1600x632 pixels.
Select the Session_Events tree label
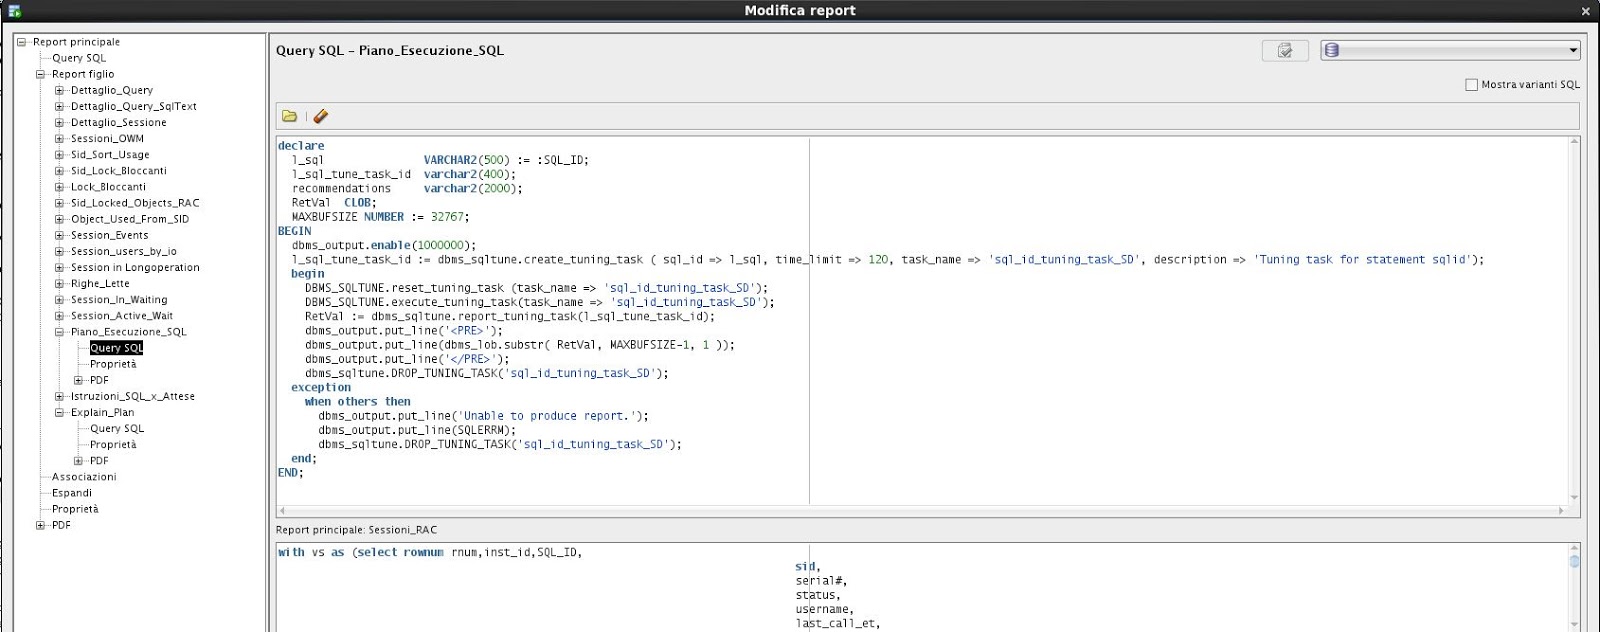click(x=109, y=235)
